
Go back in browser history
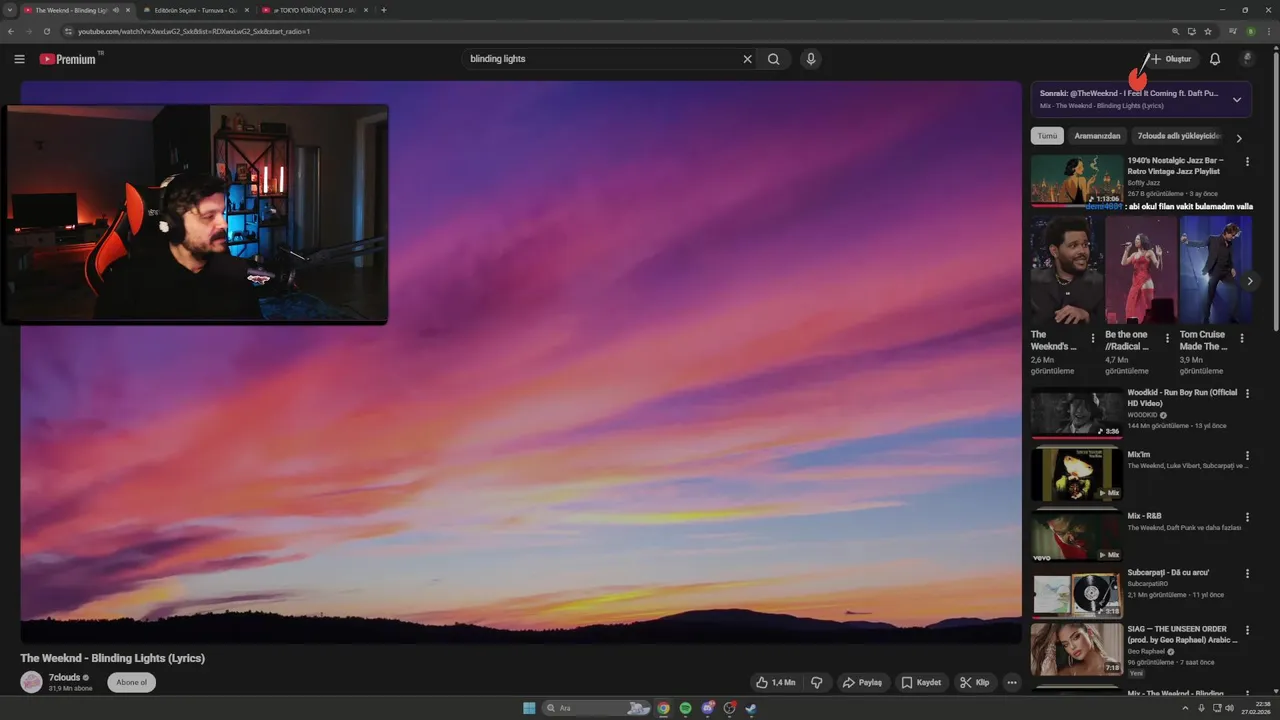coord(11,31)
